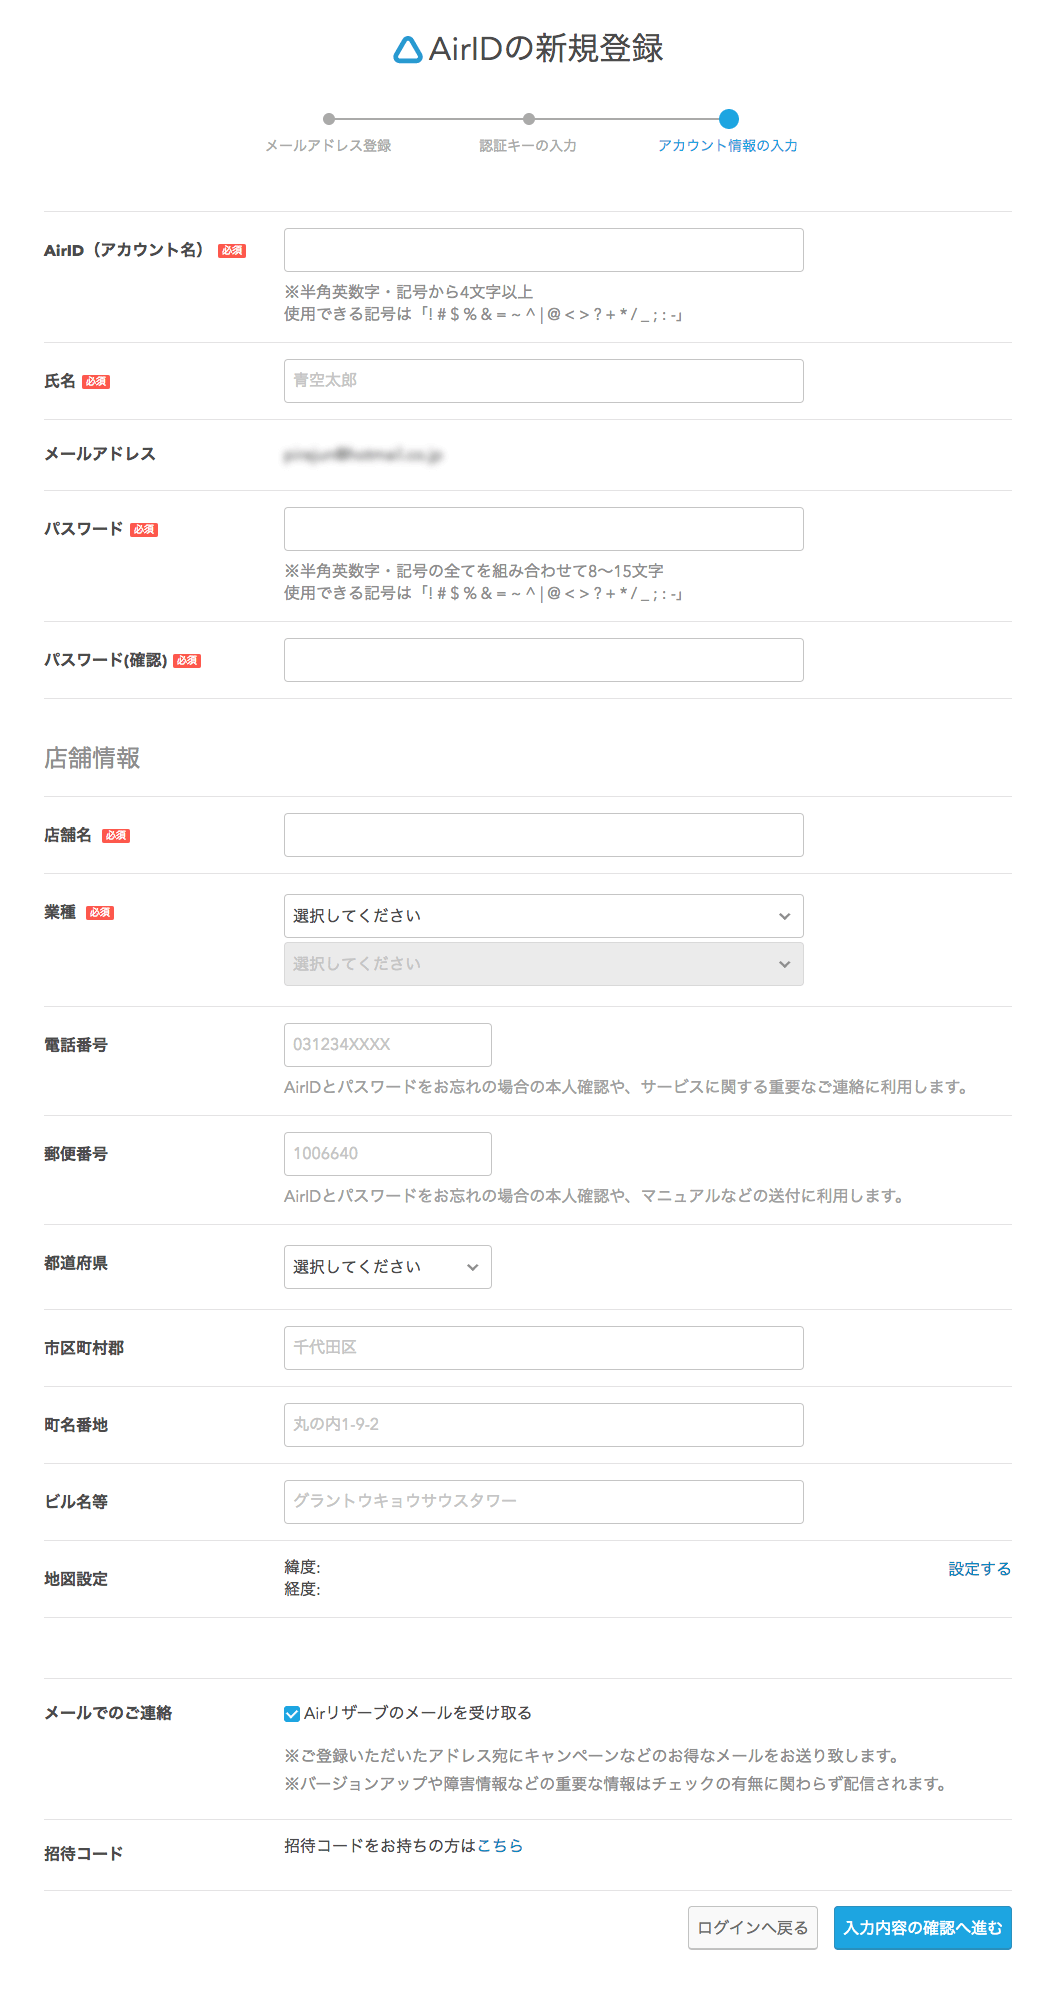Click the 市区町村郡 city field
This screenshot has height=1990, width=1057.
[543, 1348]
